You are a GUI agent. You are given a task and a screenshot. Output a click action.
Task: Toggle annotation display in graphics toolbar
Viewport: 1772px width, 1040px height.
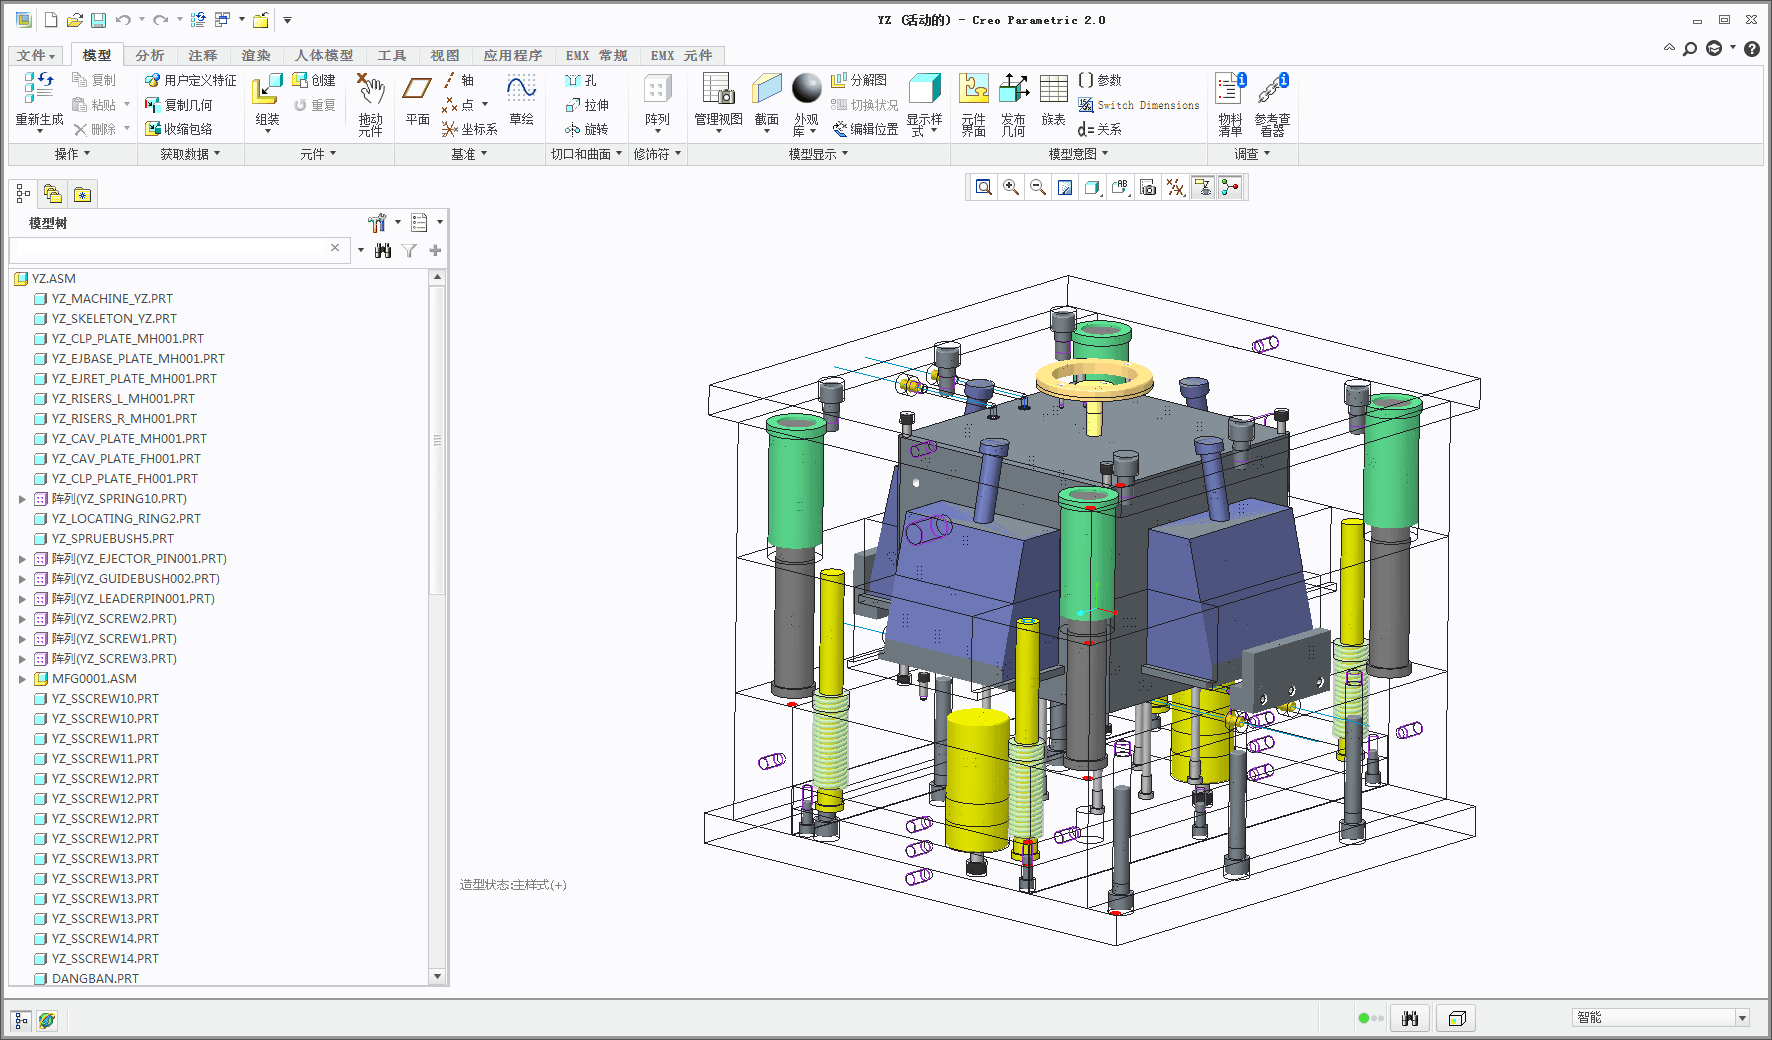(x=1203, y=187)
